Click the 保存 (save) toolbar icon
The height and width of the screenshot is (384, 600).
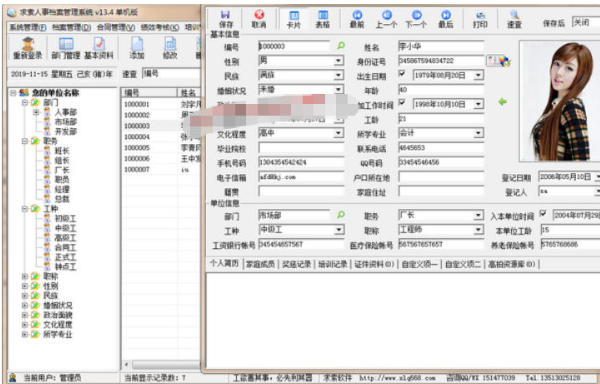pos(226,19)
